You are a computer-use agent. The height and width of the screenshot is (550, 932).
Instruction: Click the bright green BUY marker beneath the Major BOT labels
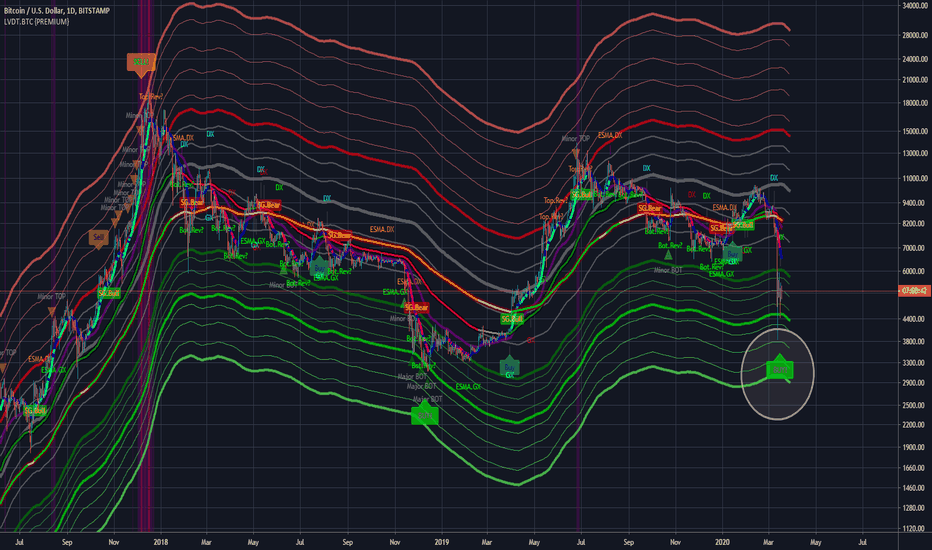(424, 413)
